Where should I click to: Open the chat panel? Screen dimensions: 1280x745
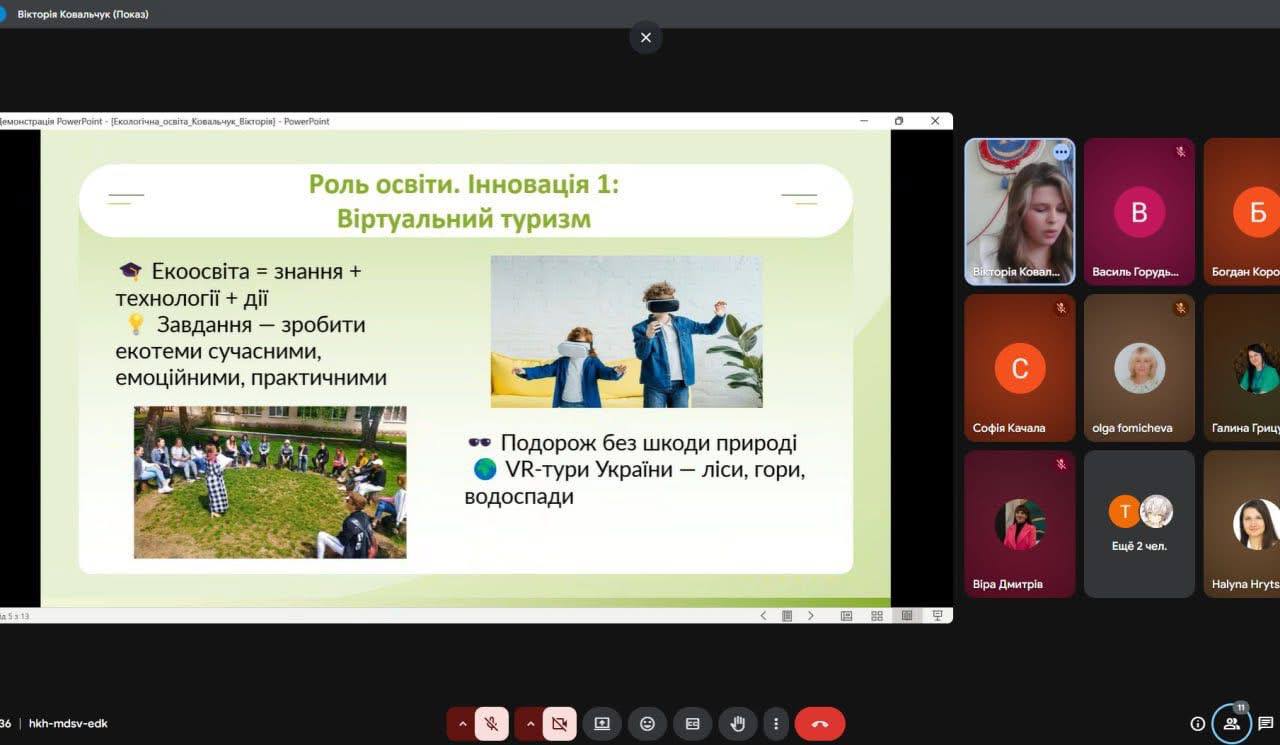coord(1265,723)
